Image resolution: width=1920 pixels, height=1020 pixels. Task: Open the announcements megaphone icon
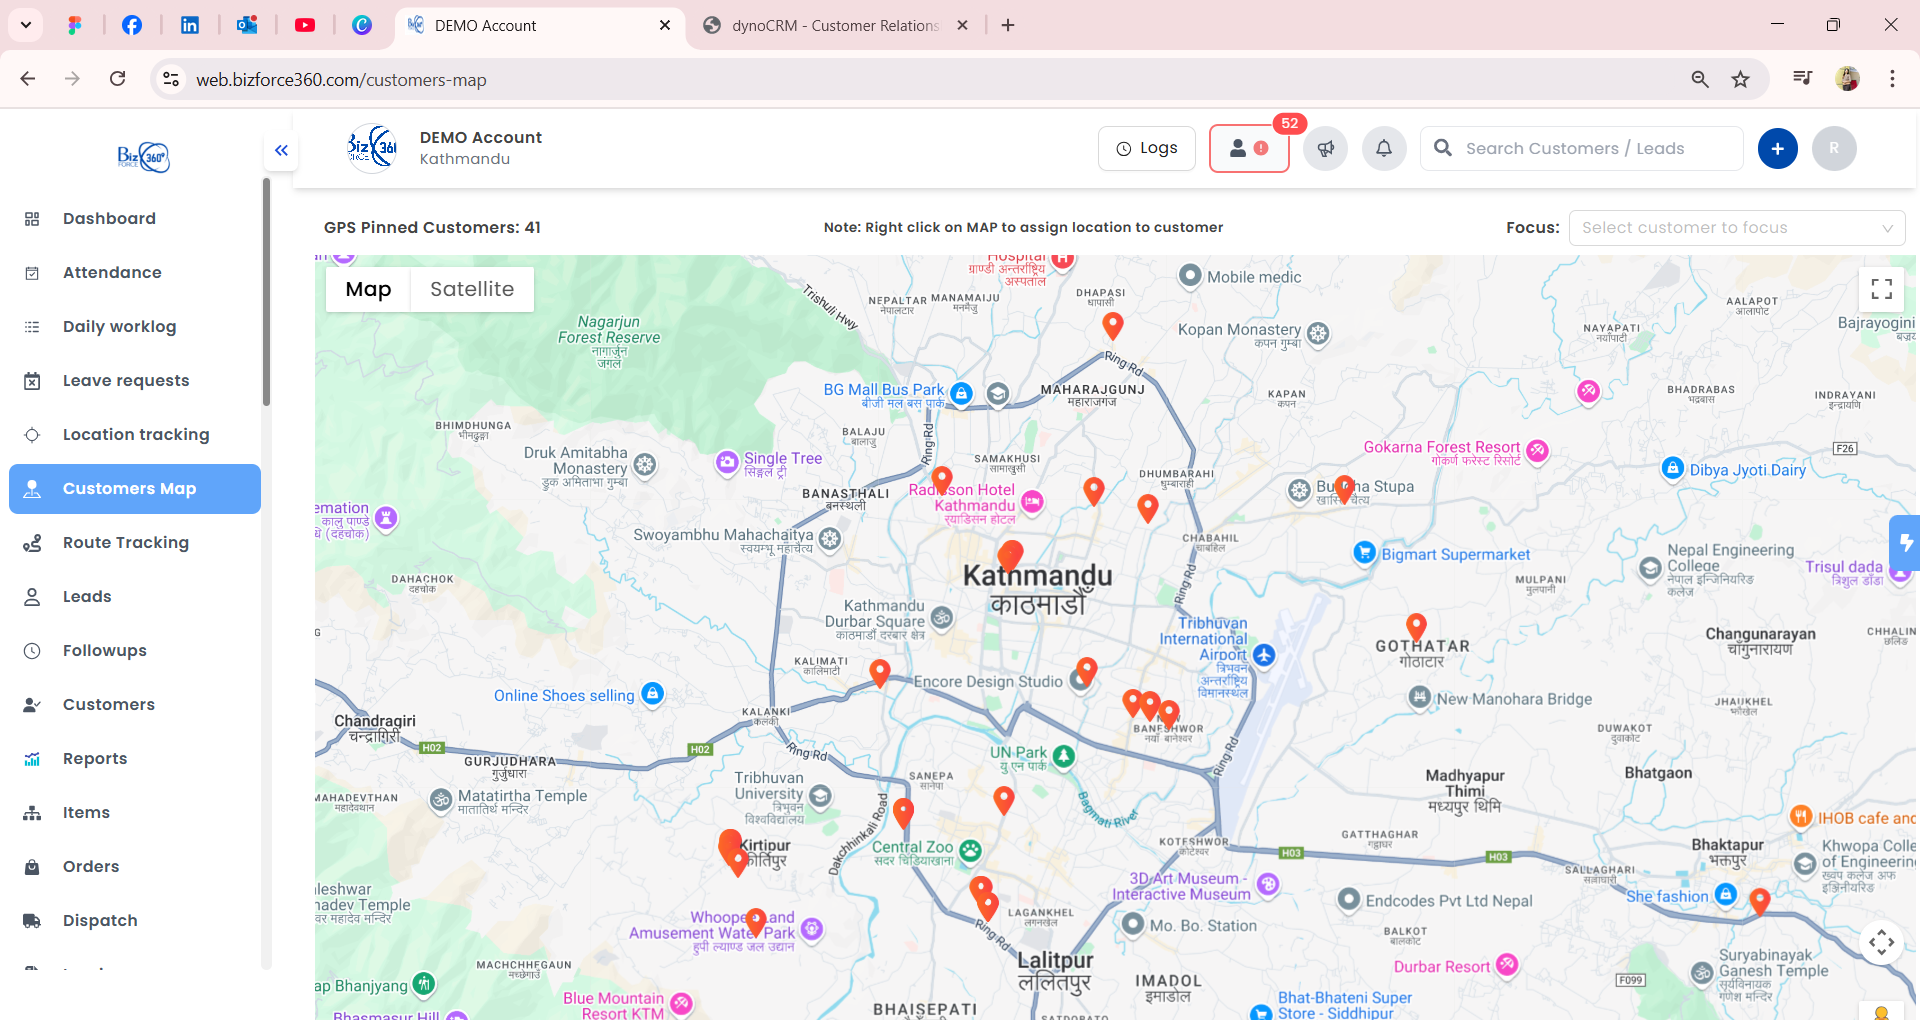[x=1325, y=148]
